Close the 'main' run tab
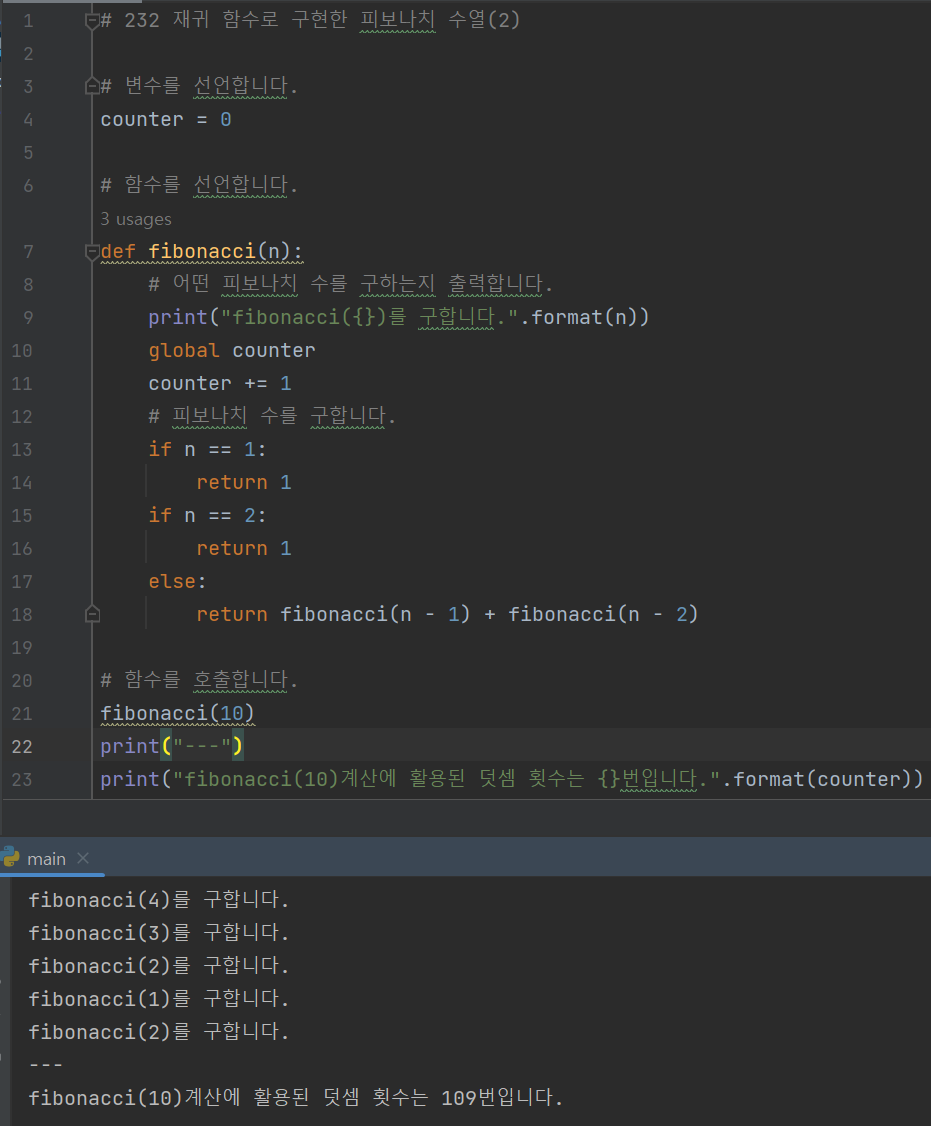Screen dimensions: 931x1126 coord(83,858)
